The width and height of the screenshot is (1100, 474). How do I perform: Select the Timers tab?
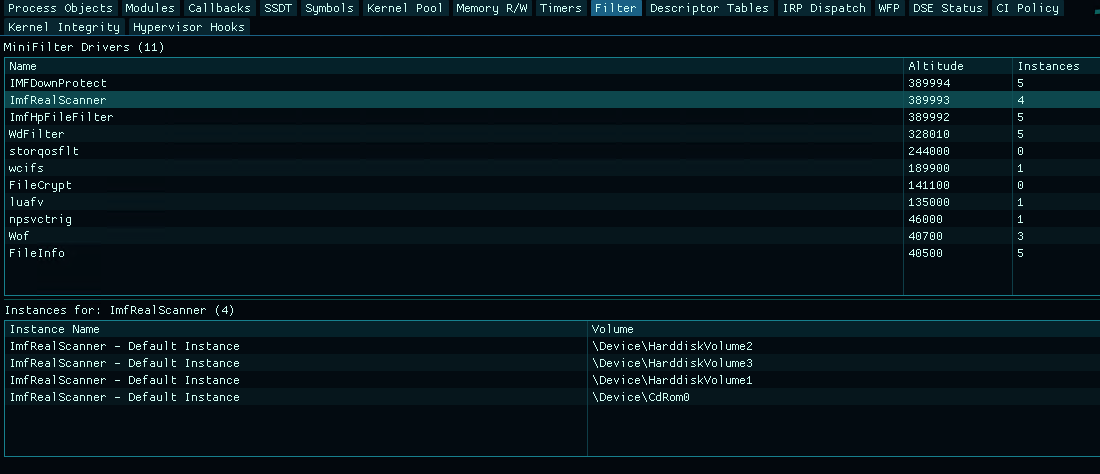pyautogui.click(x=561, y=8)
